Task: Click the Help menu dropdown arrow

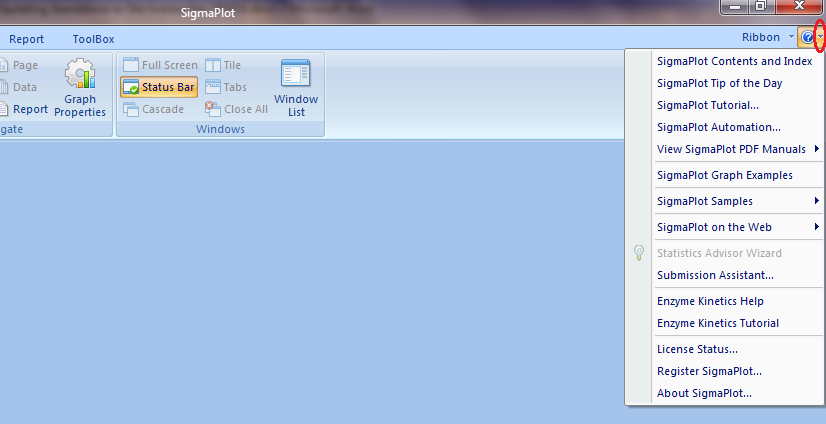Action: click(820, 38)
